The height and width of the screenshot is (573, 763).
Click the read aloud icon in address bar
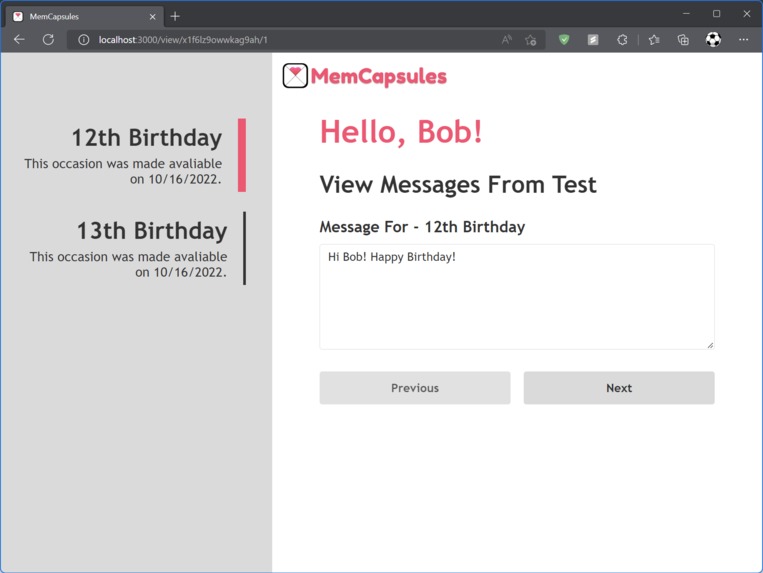[507, 40]
